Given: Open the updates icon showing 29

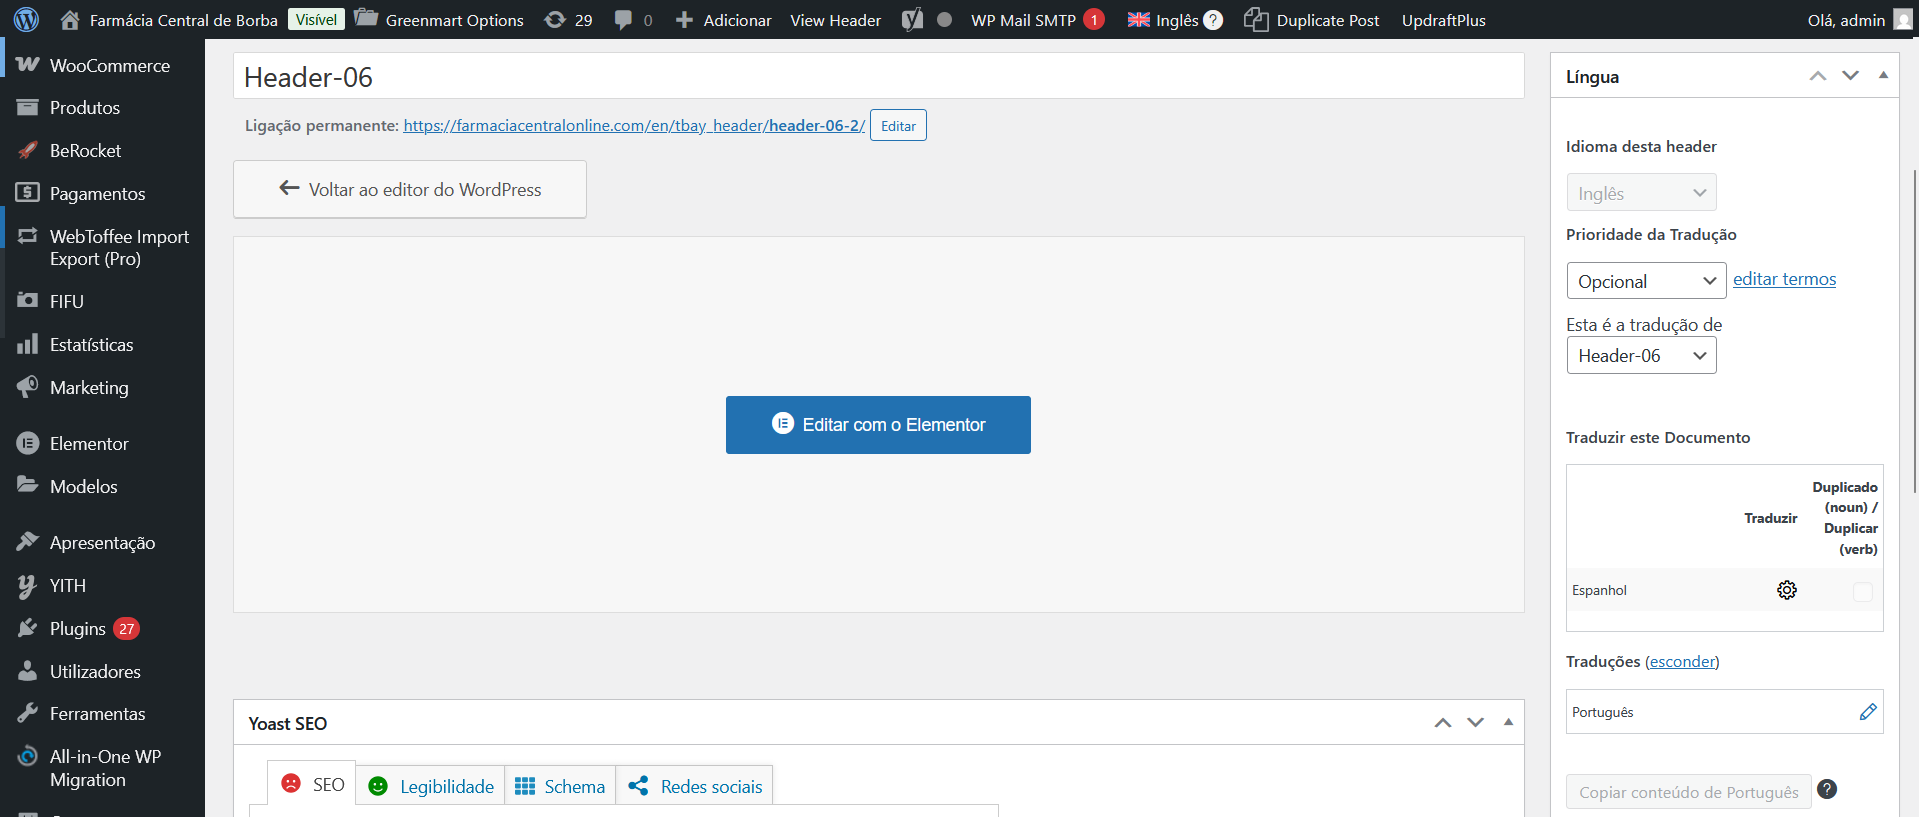Looking at the screenshot, I should coord(555,19).
